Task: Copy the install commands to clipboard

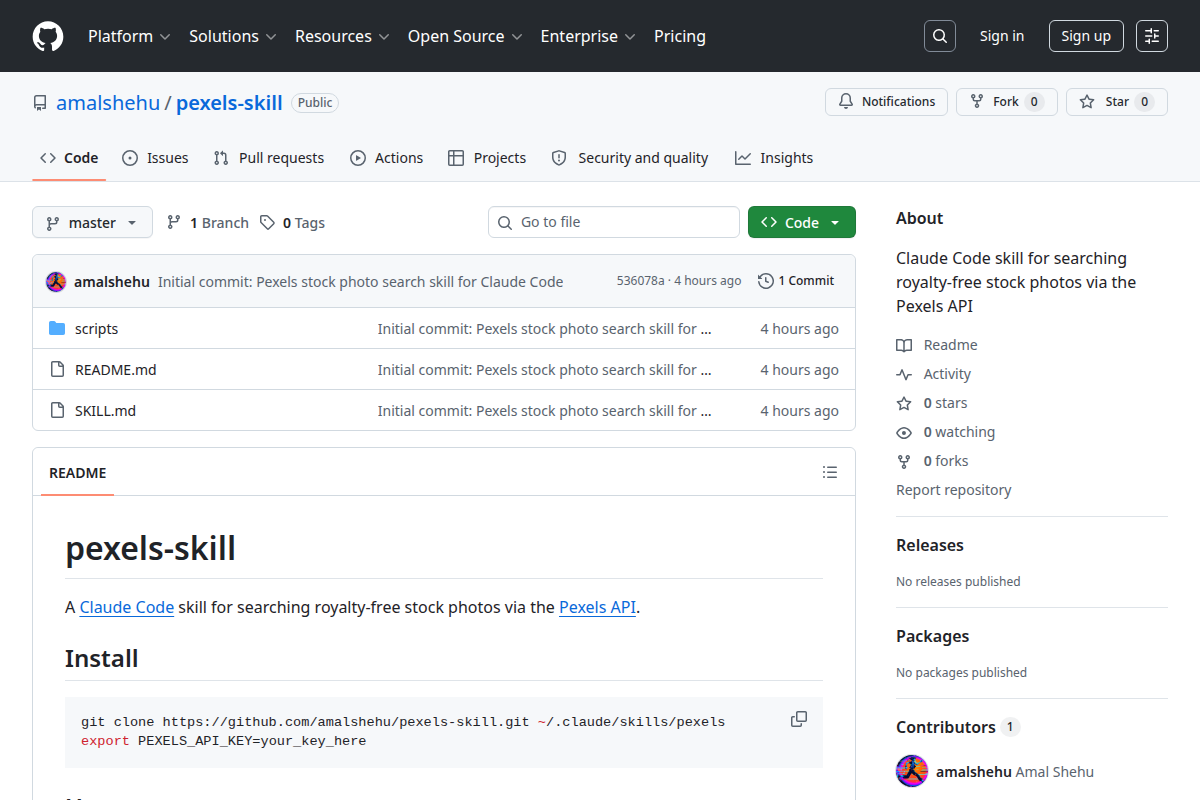Action: tap(799, 719)
